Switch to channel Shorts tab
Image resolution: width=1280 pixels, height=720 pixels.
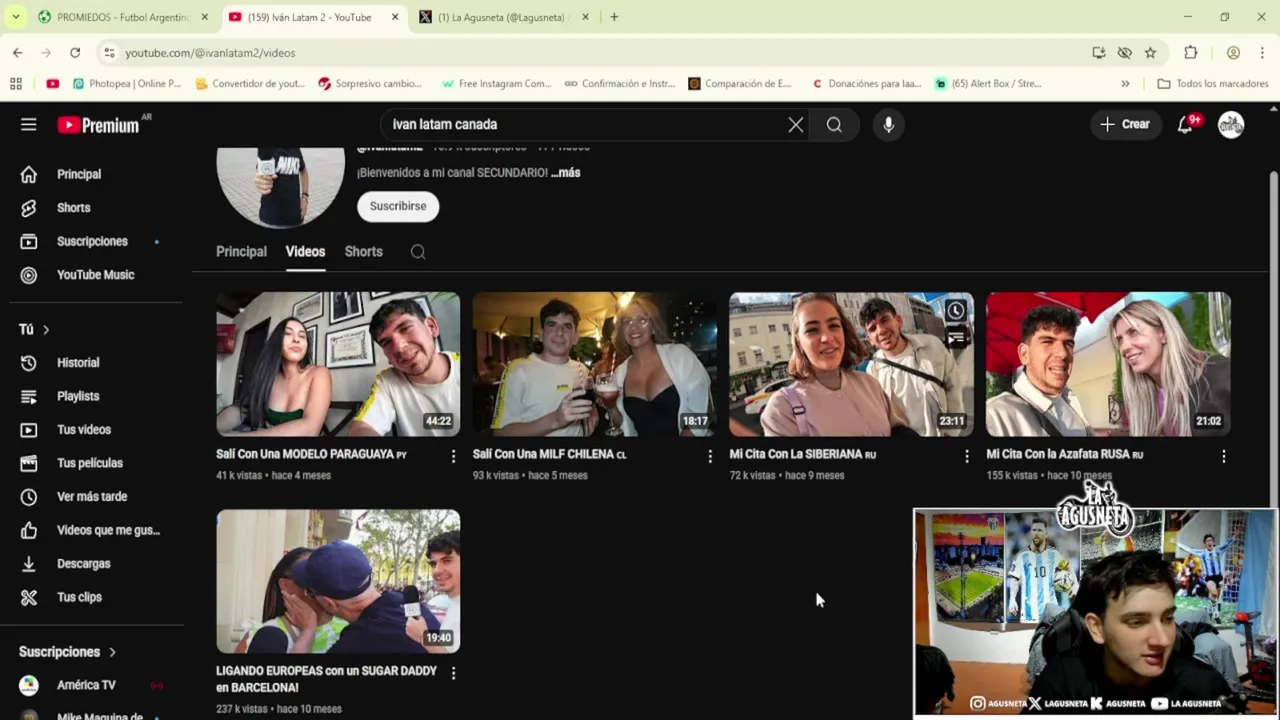(x=363, y=251)
